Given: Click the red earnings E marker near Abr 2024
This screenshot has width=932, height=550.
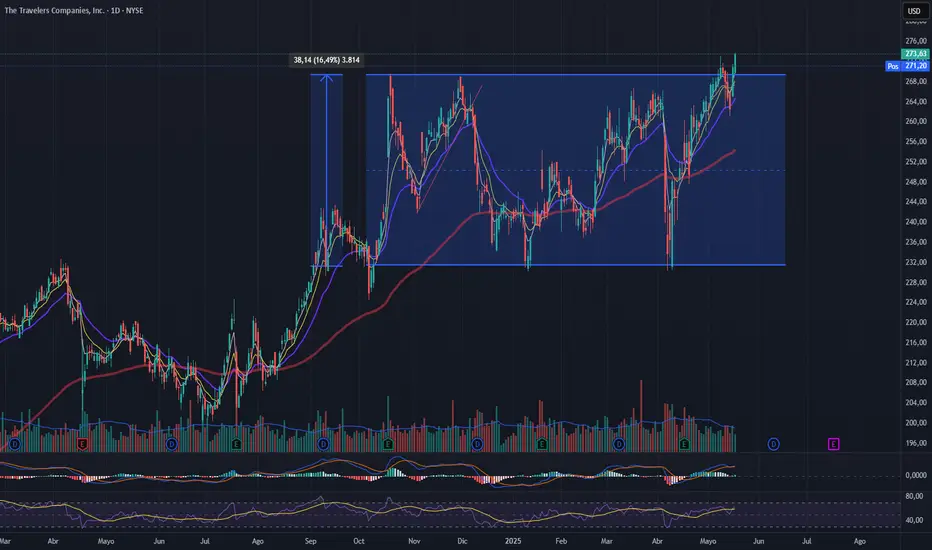Looking at the screenshot, I should pos(83,444).
